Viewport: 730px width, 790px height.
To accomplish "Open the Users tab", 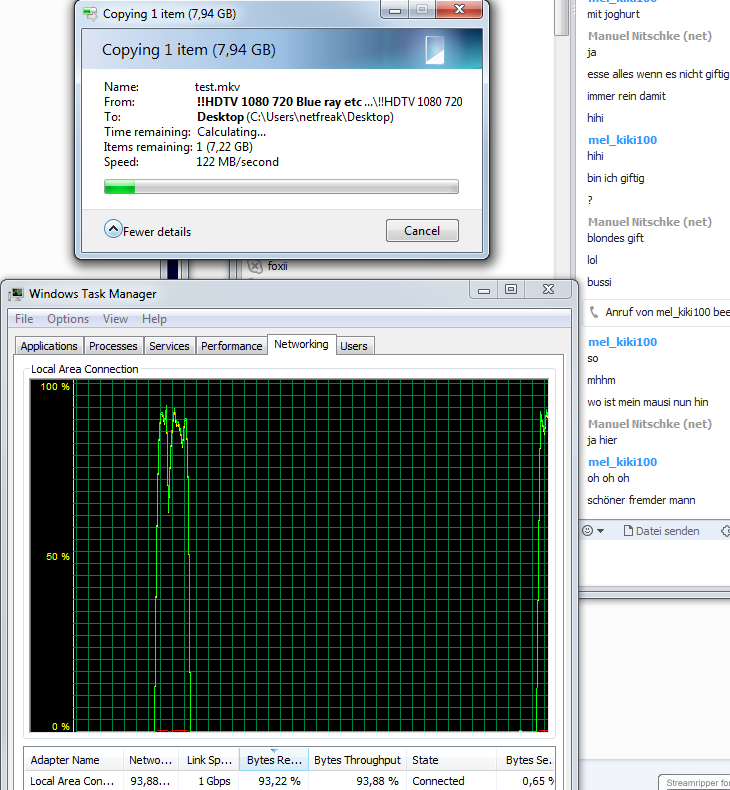I will 354,346.
